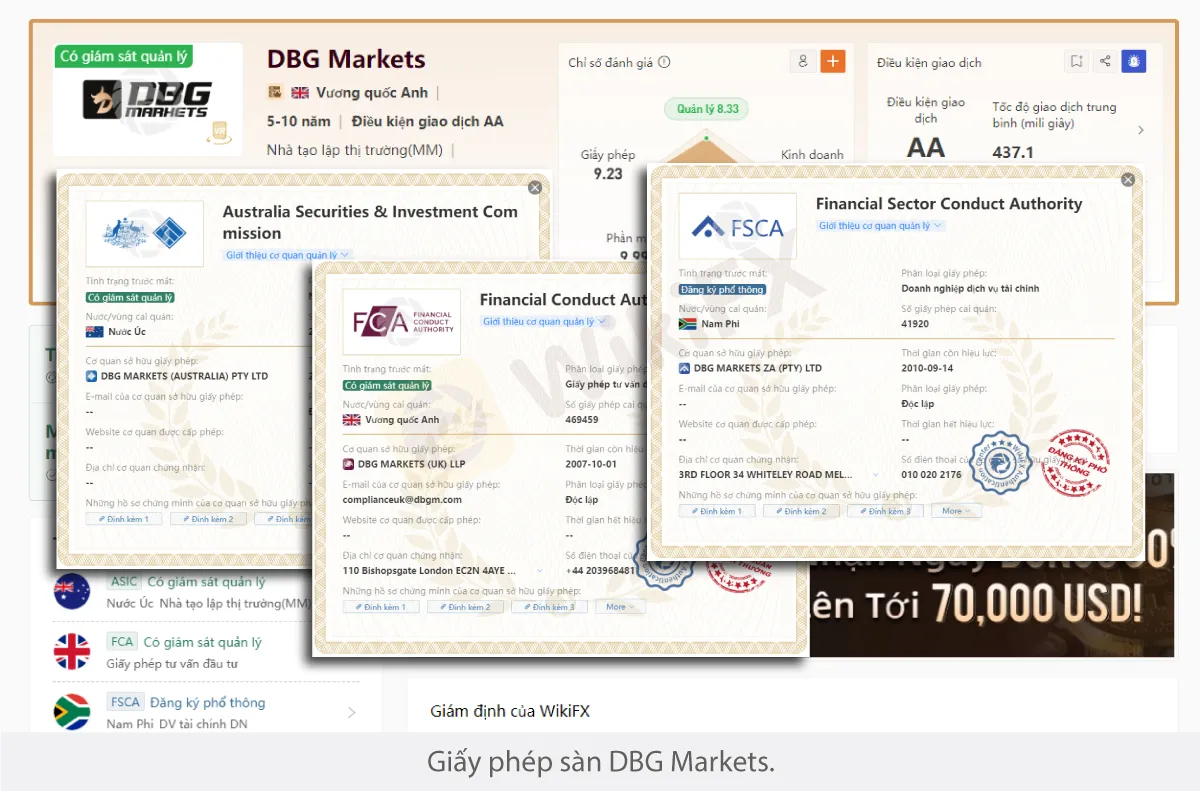Image resolution: width=1200 pixels, height=791 pixels.
Task: Click icon beside DBG MARKETS ZA (PTY) LTD
Action: coord(684,368)
